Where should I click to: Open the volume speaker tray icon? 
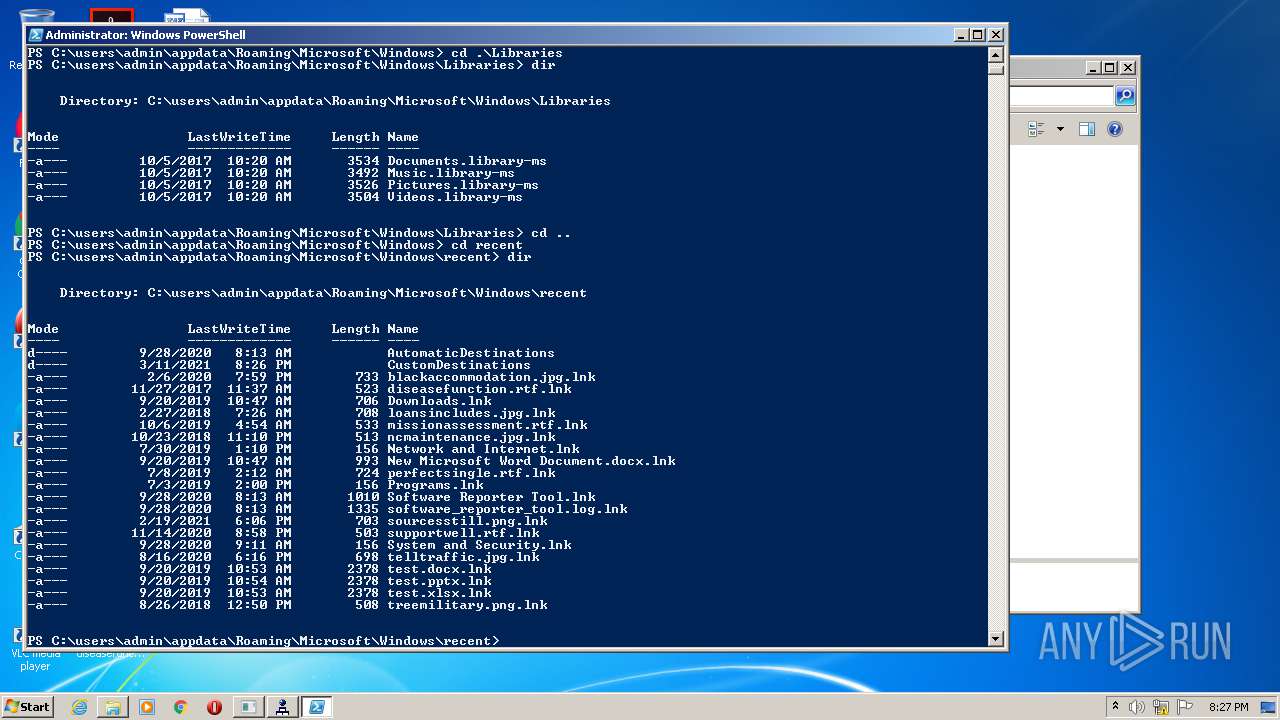point(1137,707)
